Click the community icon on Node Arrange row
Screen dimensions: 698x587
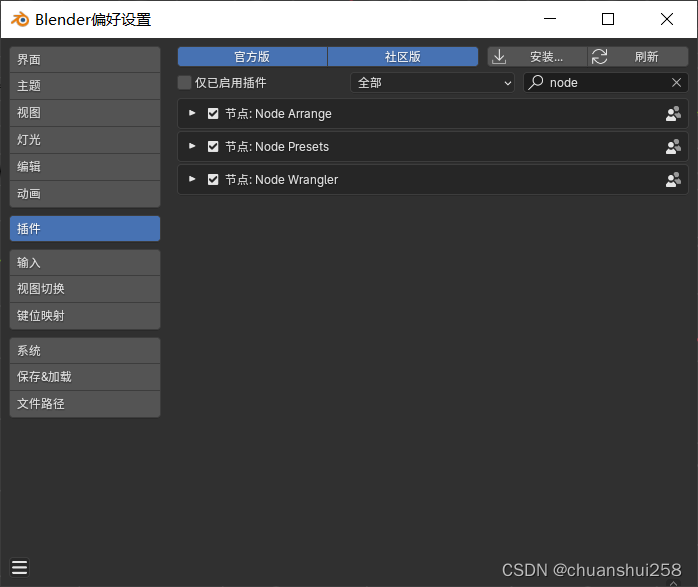tap(673, 114)
